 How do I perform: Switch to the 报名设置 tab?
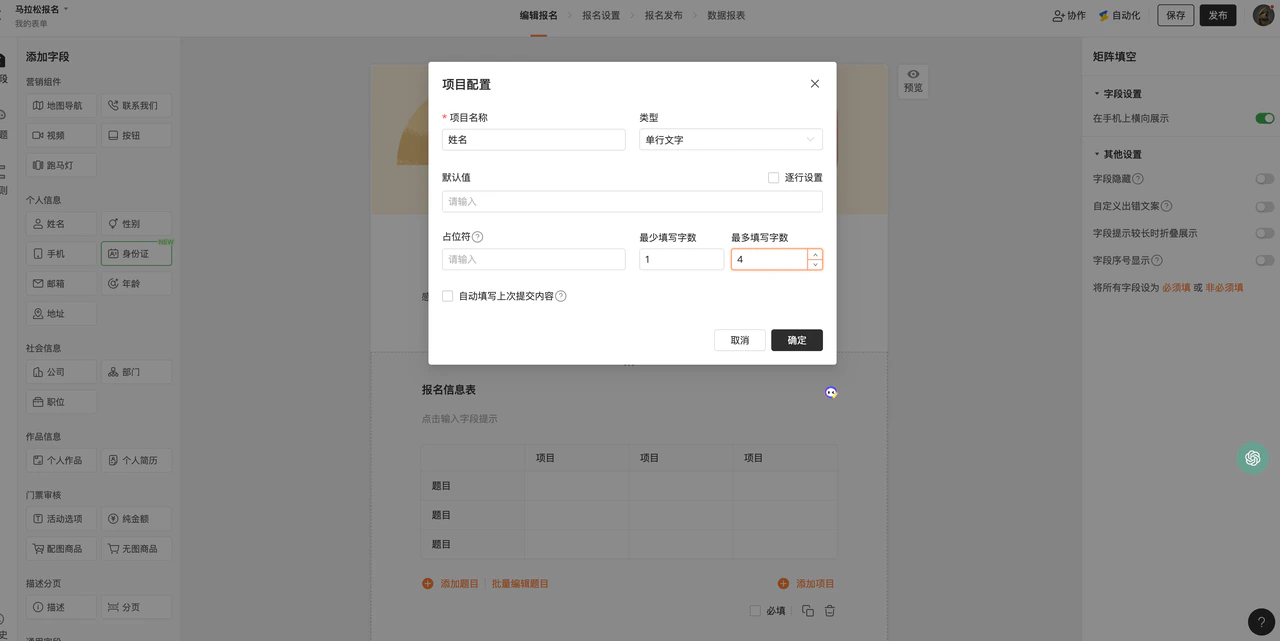[601, 15]
